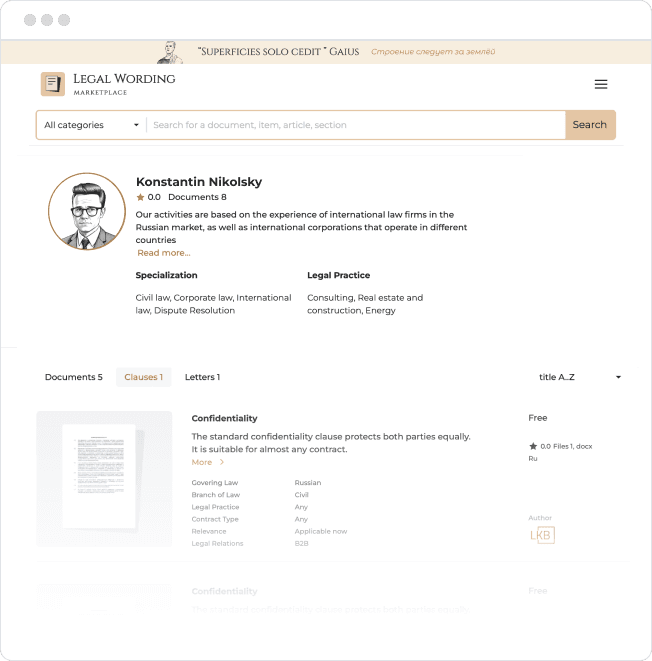Expand the All categories dropdown
Viewport: 652px width, 661px height.
91,125
